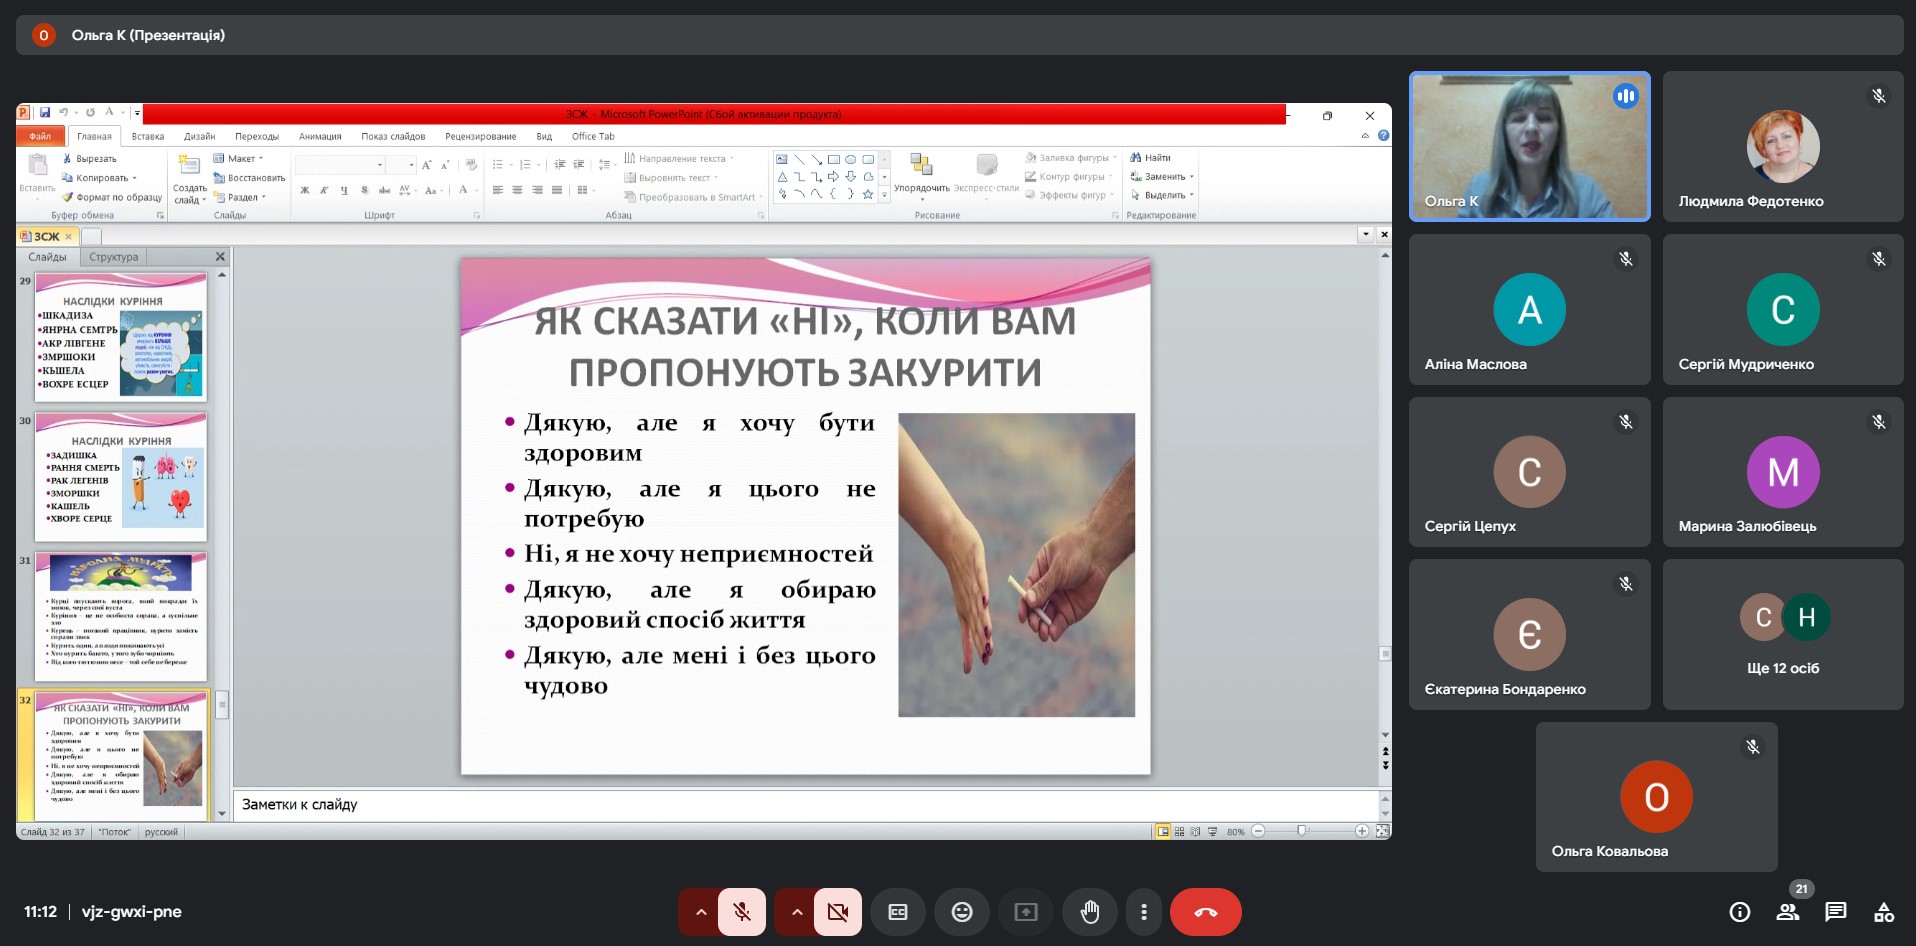Open the emoji reactions panel

(961, 912)
